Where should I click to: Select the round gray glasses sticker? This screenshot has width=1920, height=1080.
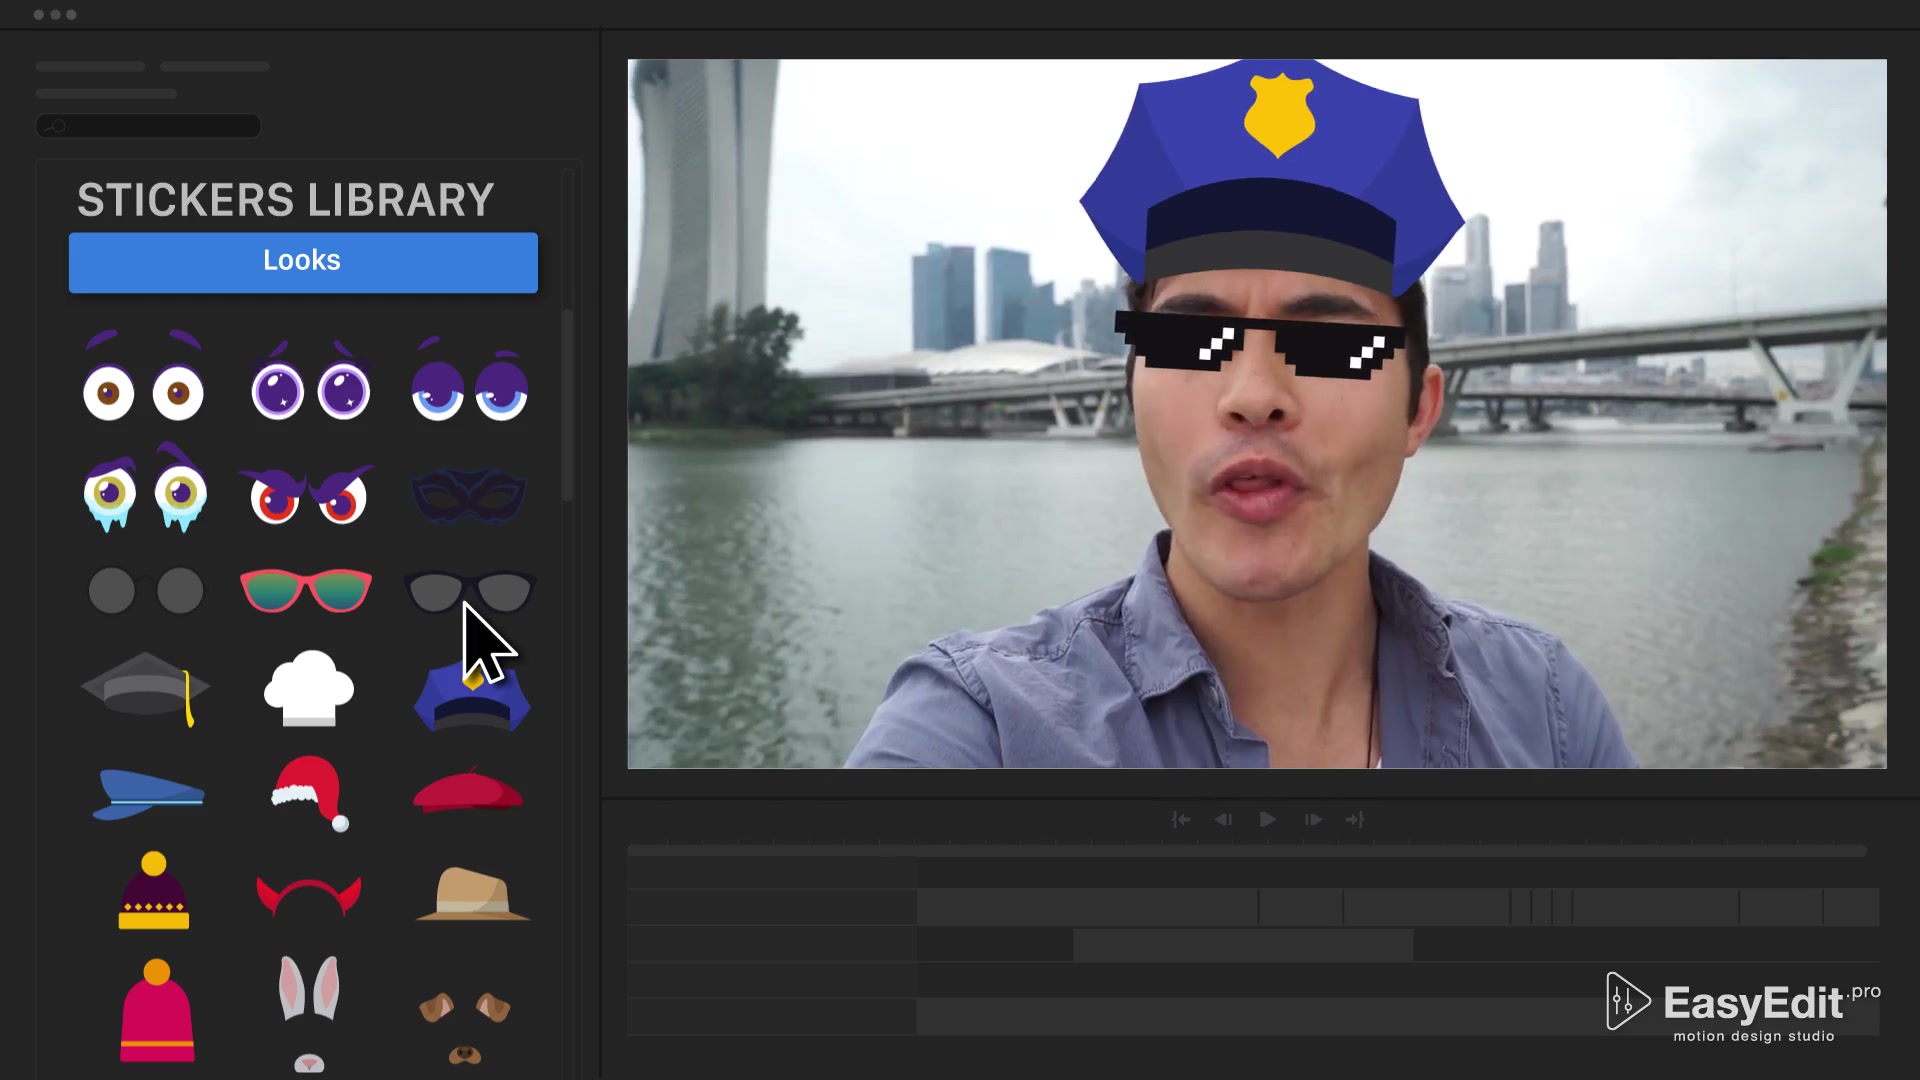point(146,590)
